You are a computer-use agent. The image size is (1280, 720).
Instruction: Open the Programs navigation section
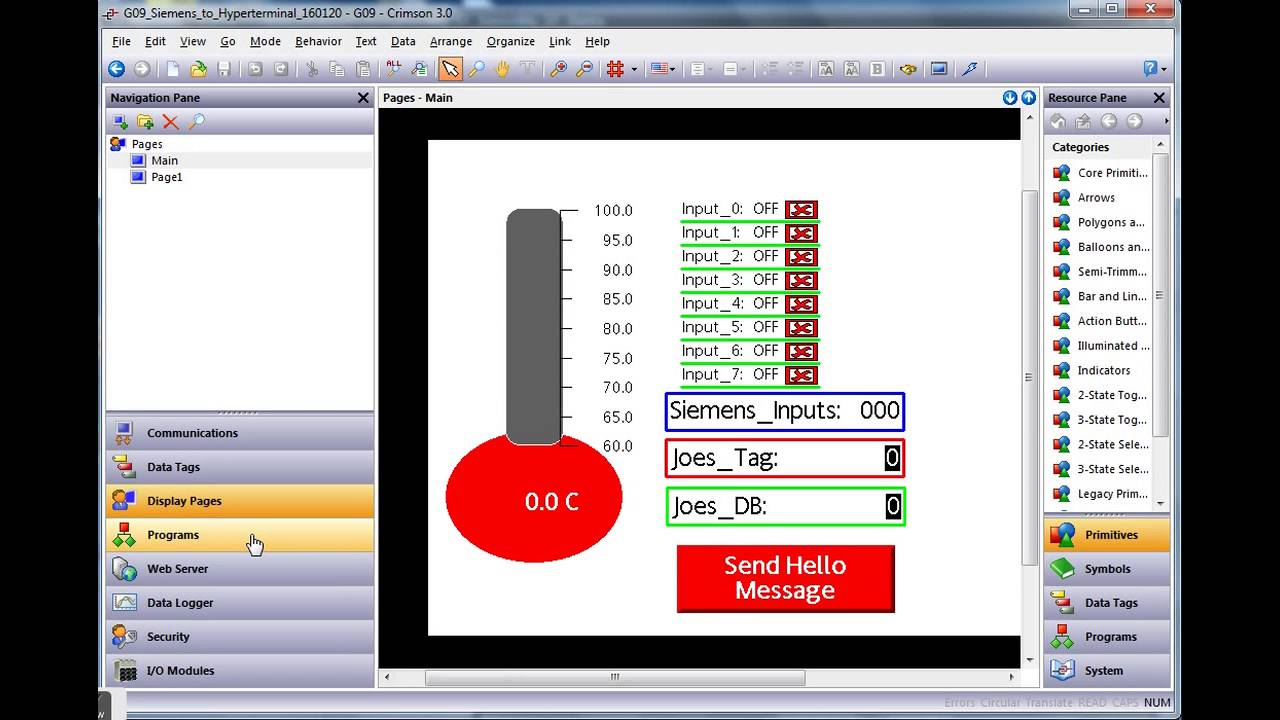[240, 535]
